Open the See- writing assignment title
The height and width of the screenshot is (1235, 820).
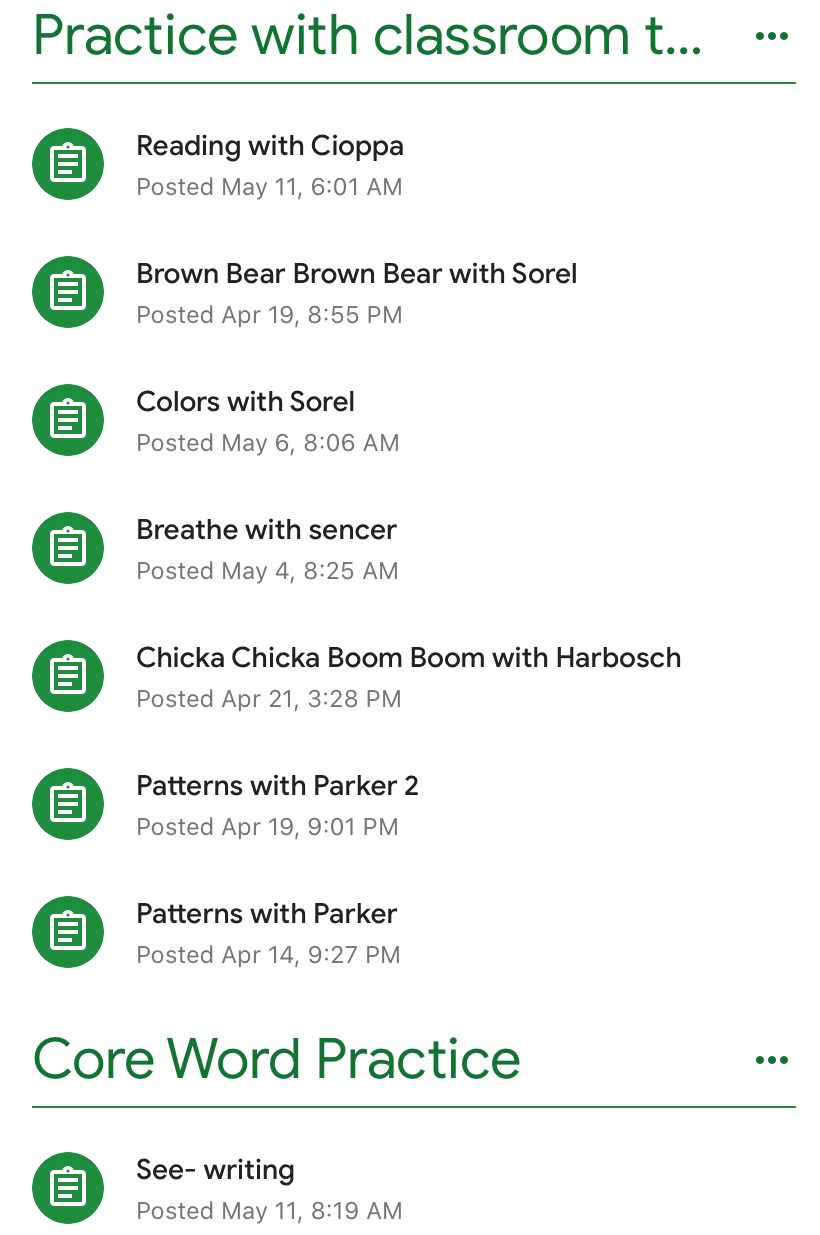(x=216, y=1170)
